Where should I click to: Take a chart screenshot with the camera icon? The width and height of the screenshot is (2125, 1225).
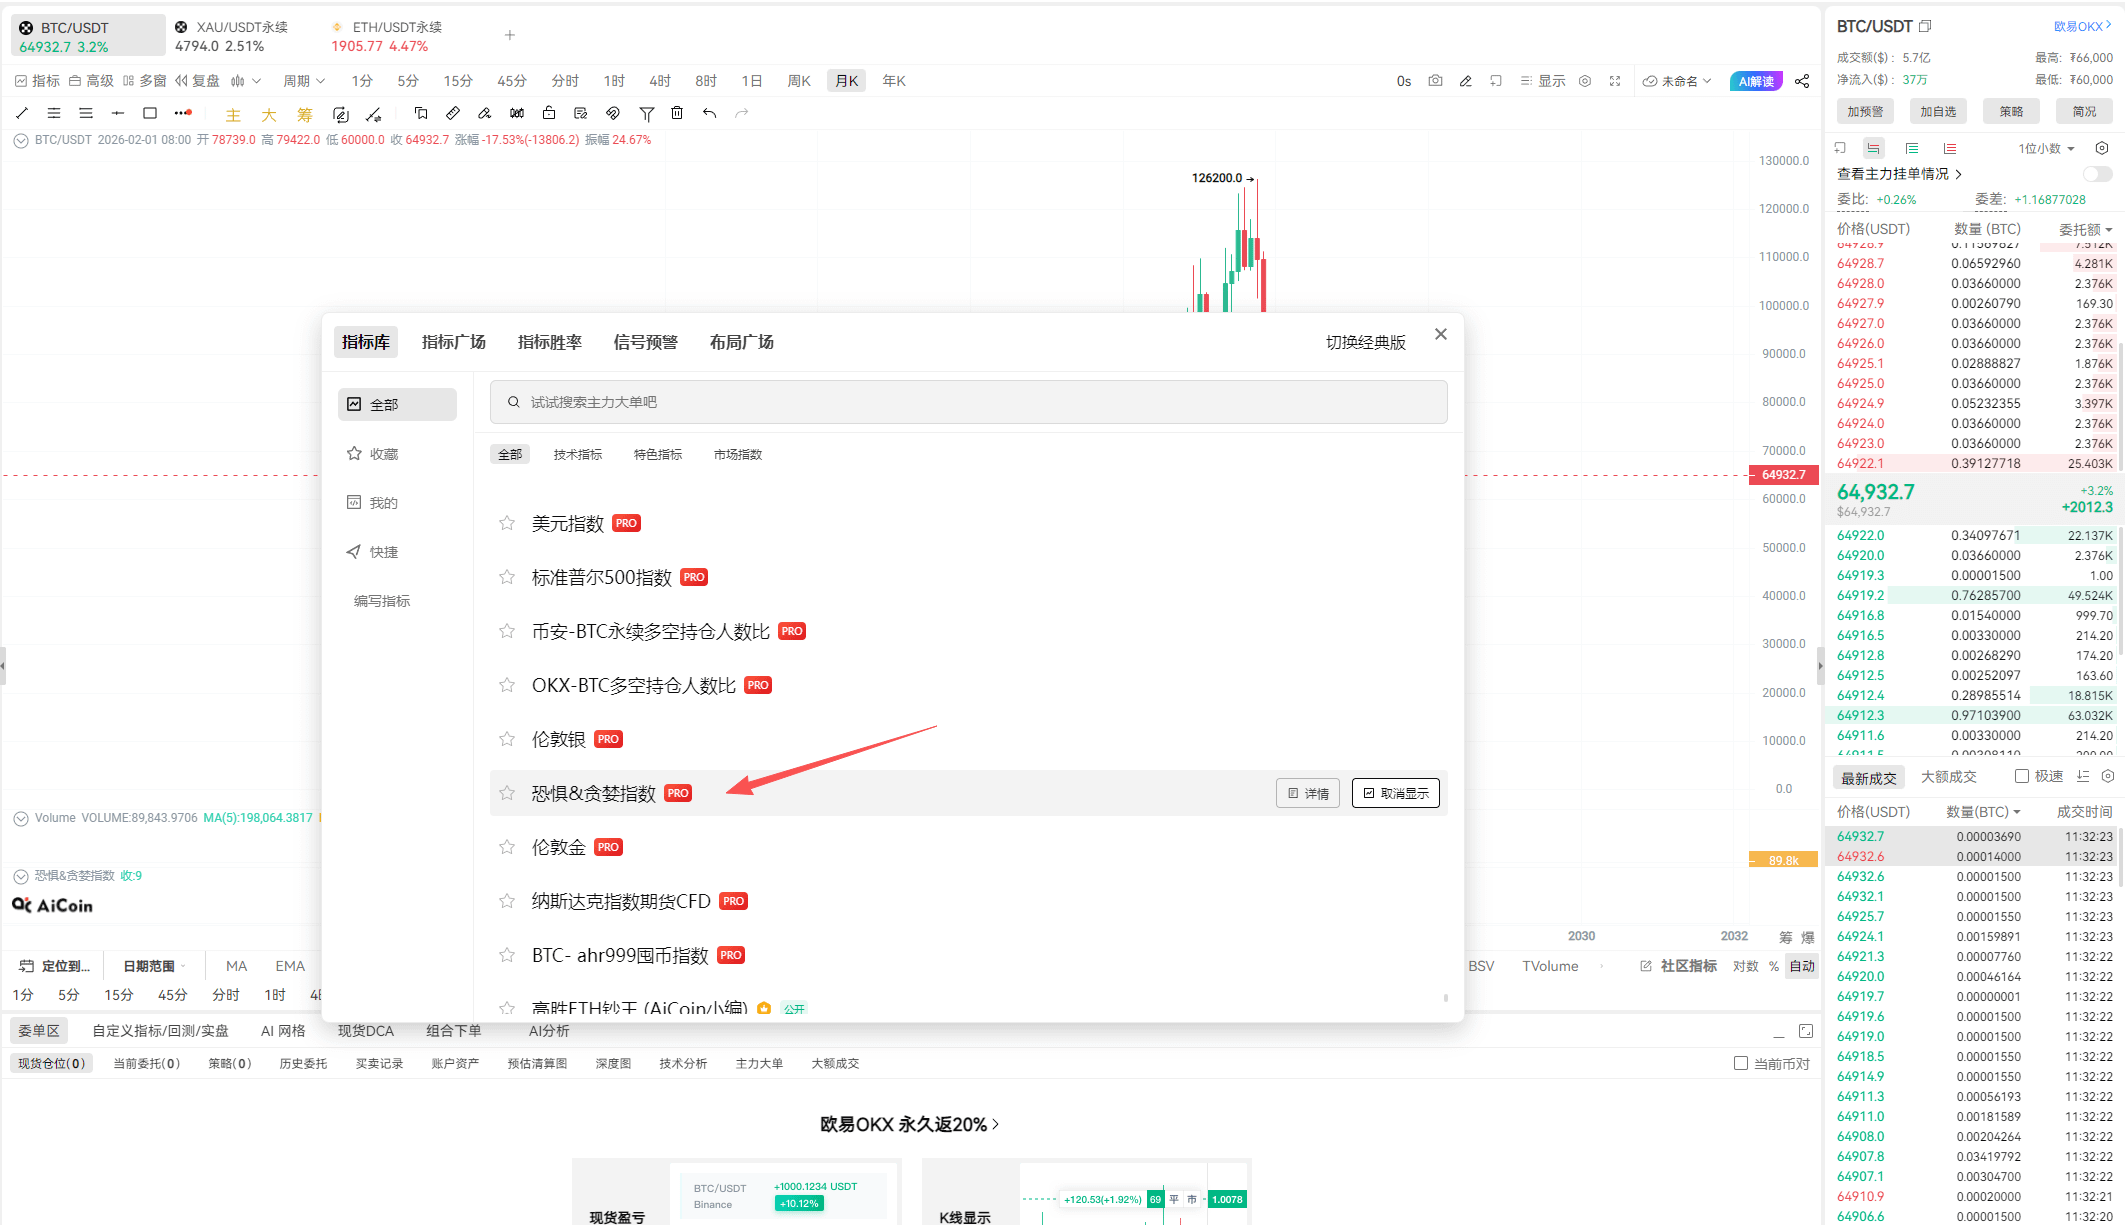point(1435,81)
